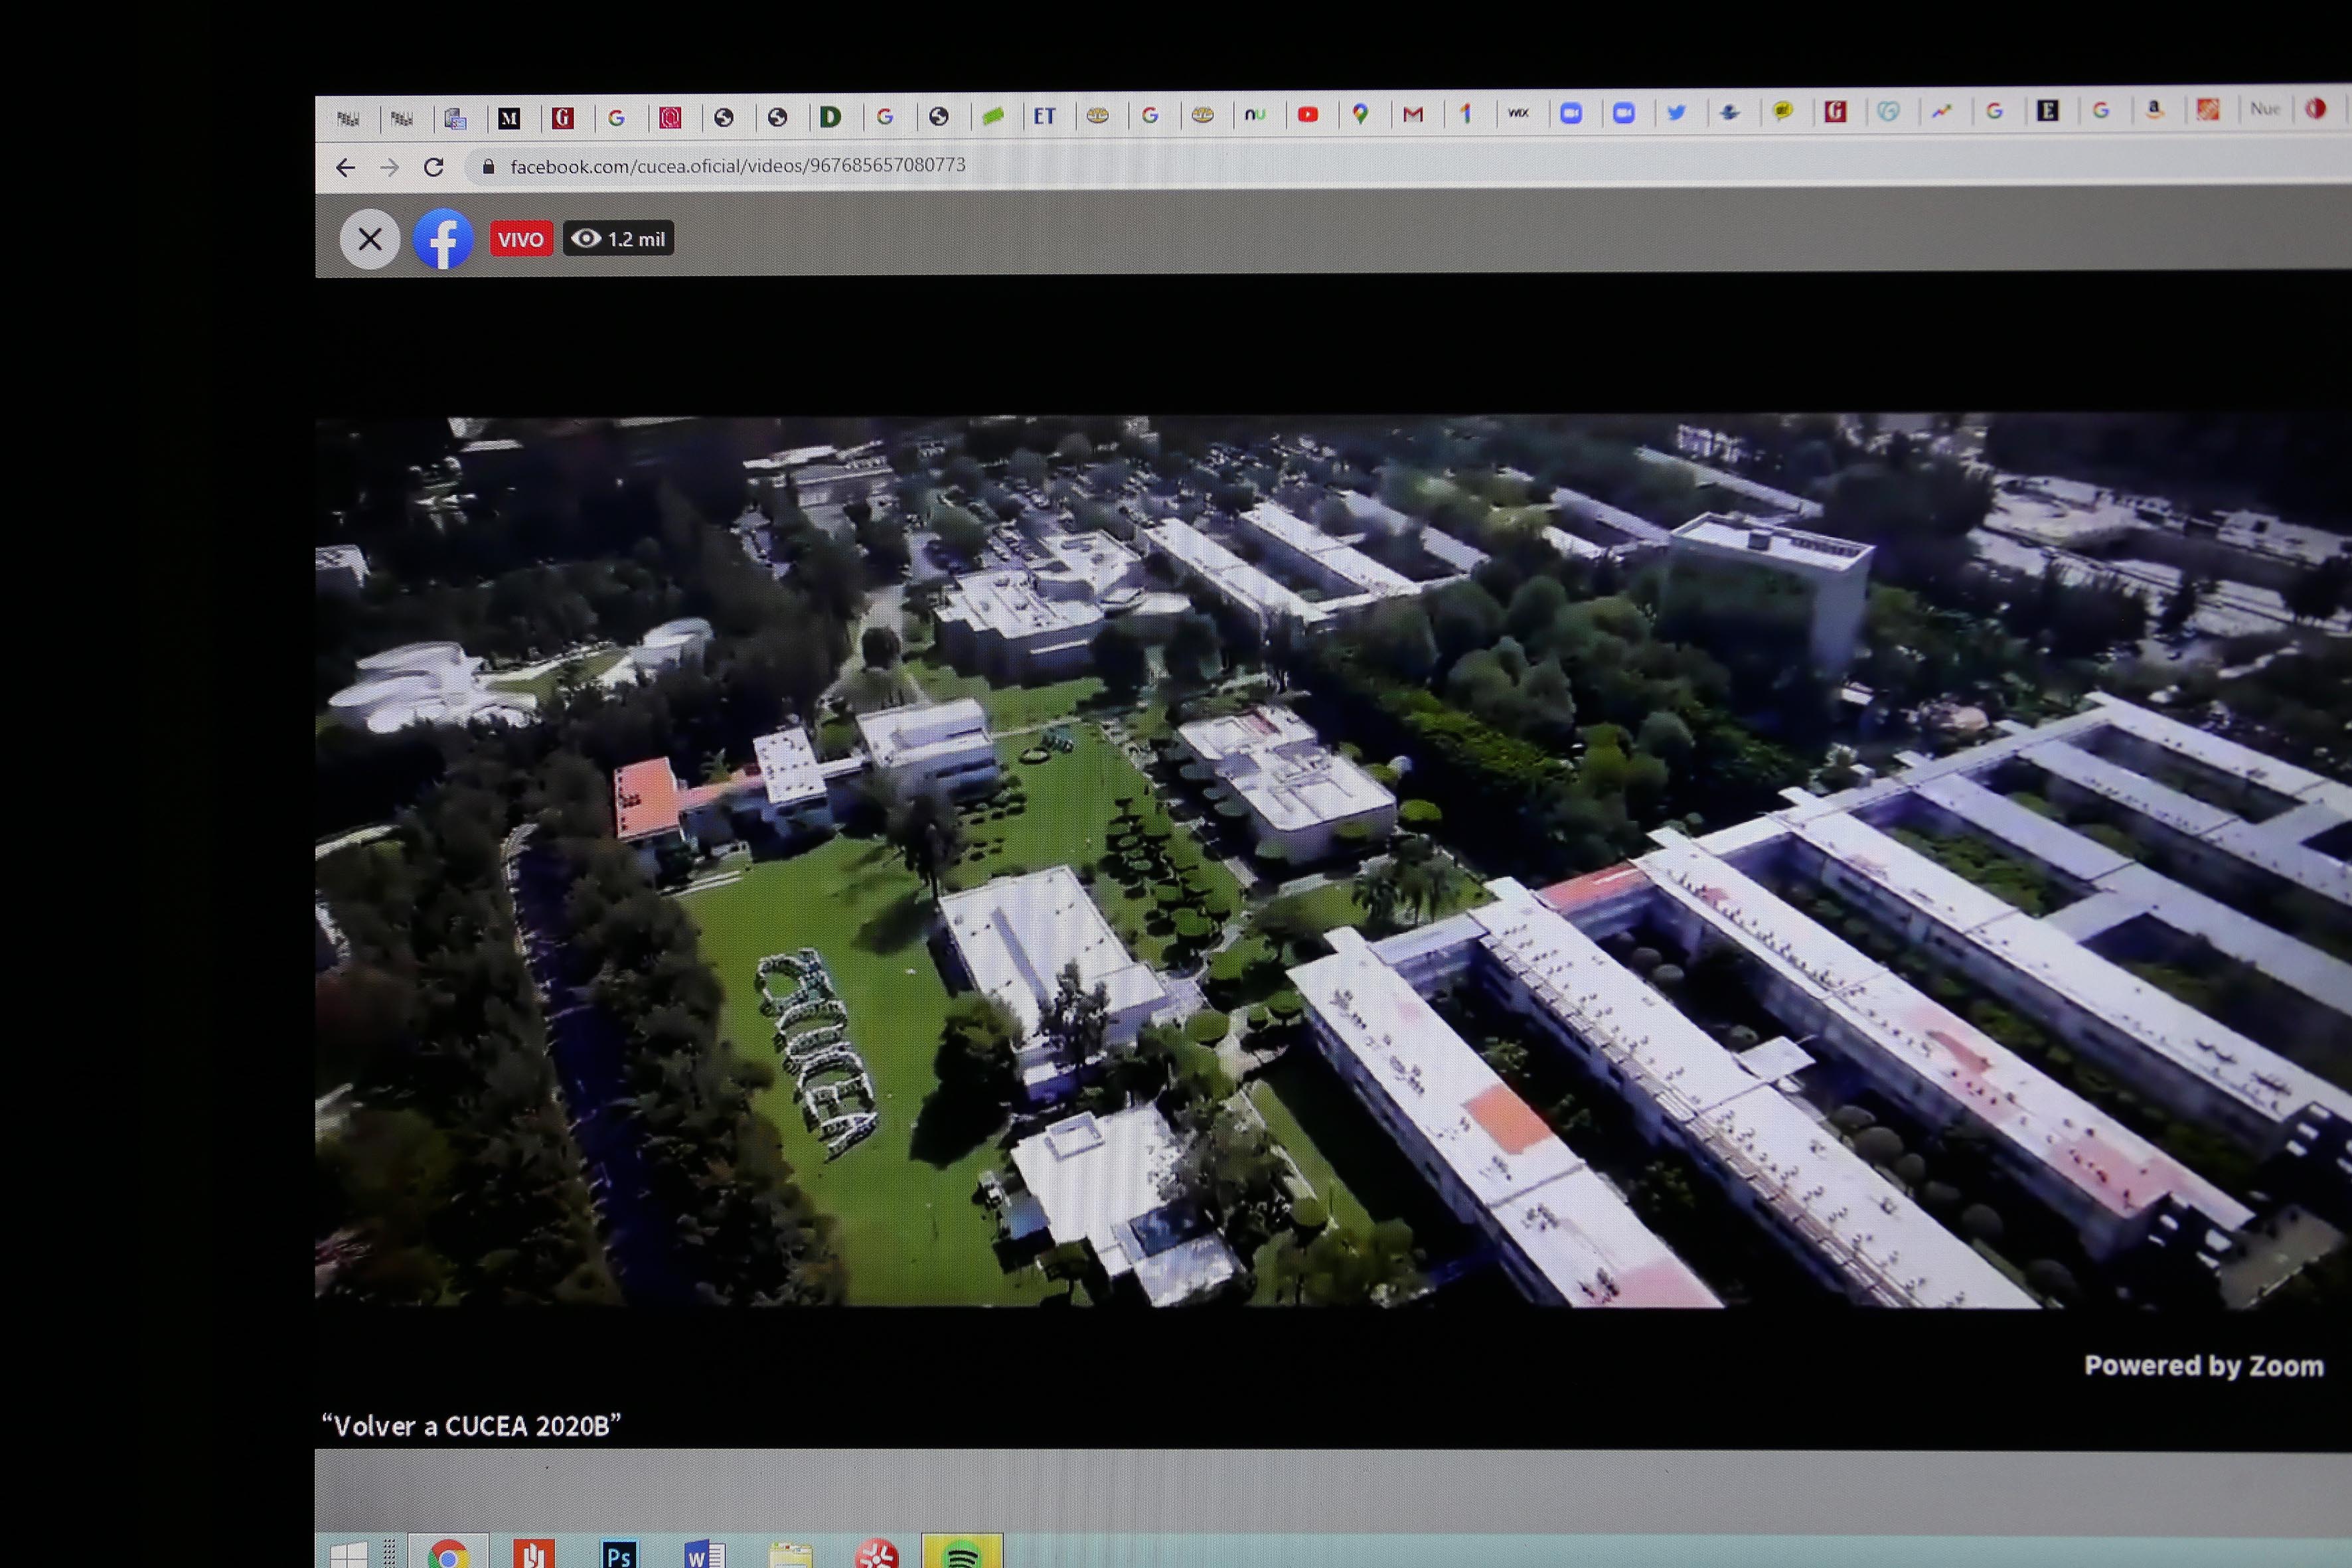Switch to the Wix tab

tap(1518, 114)
